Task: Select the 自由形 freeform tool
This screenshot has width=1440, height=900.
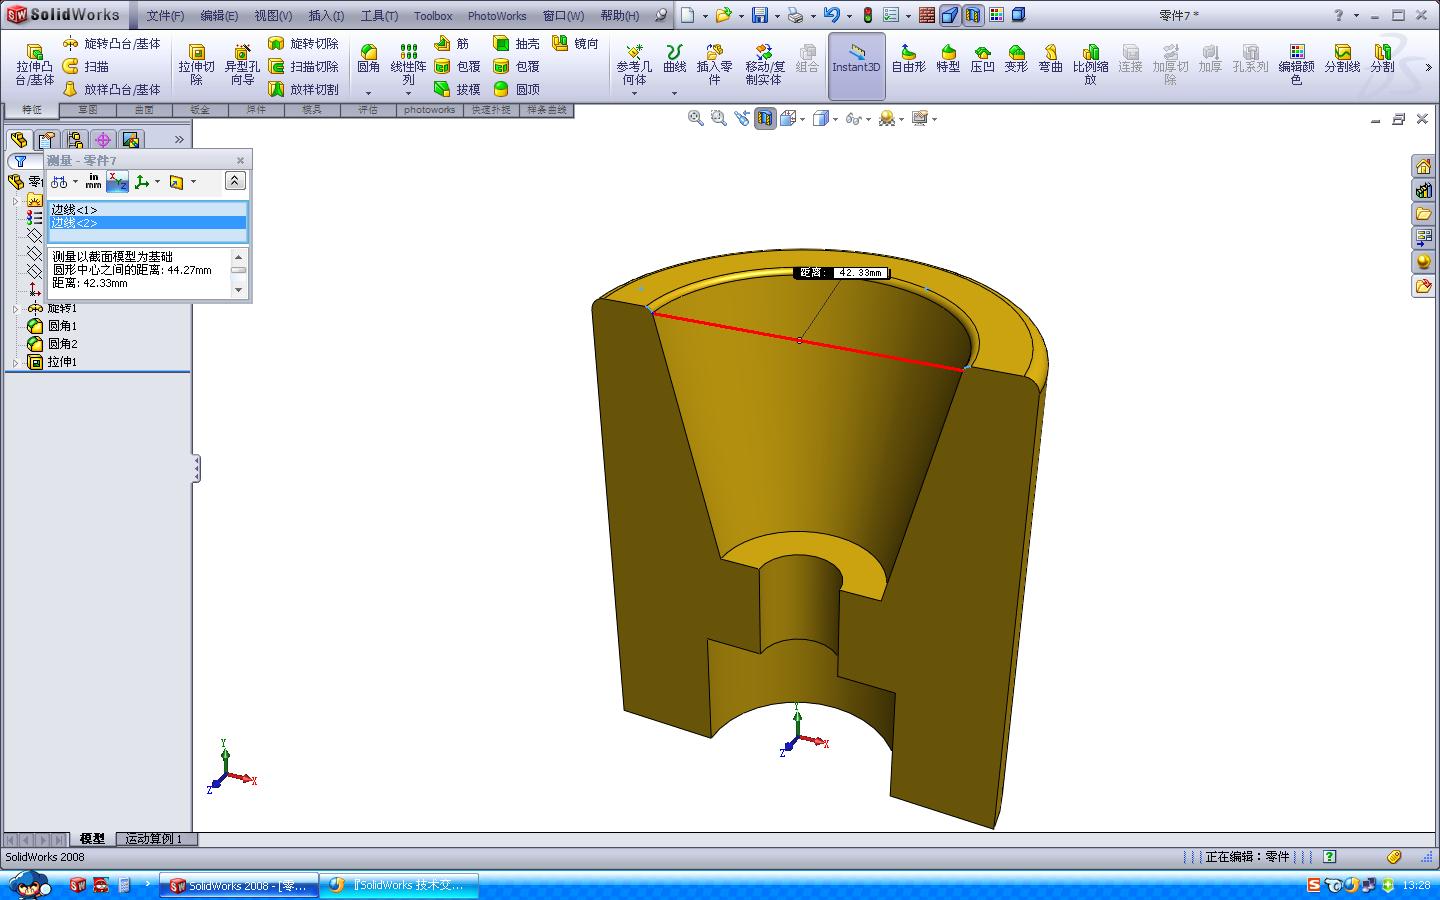Action: tap(908, 59)
